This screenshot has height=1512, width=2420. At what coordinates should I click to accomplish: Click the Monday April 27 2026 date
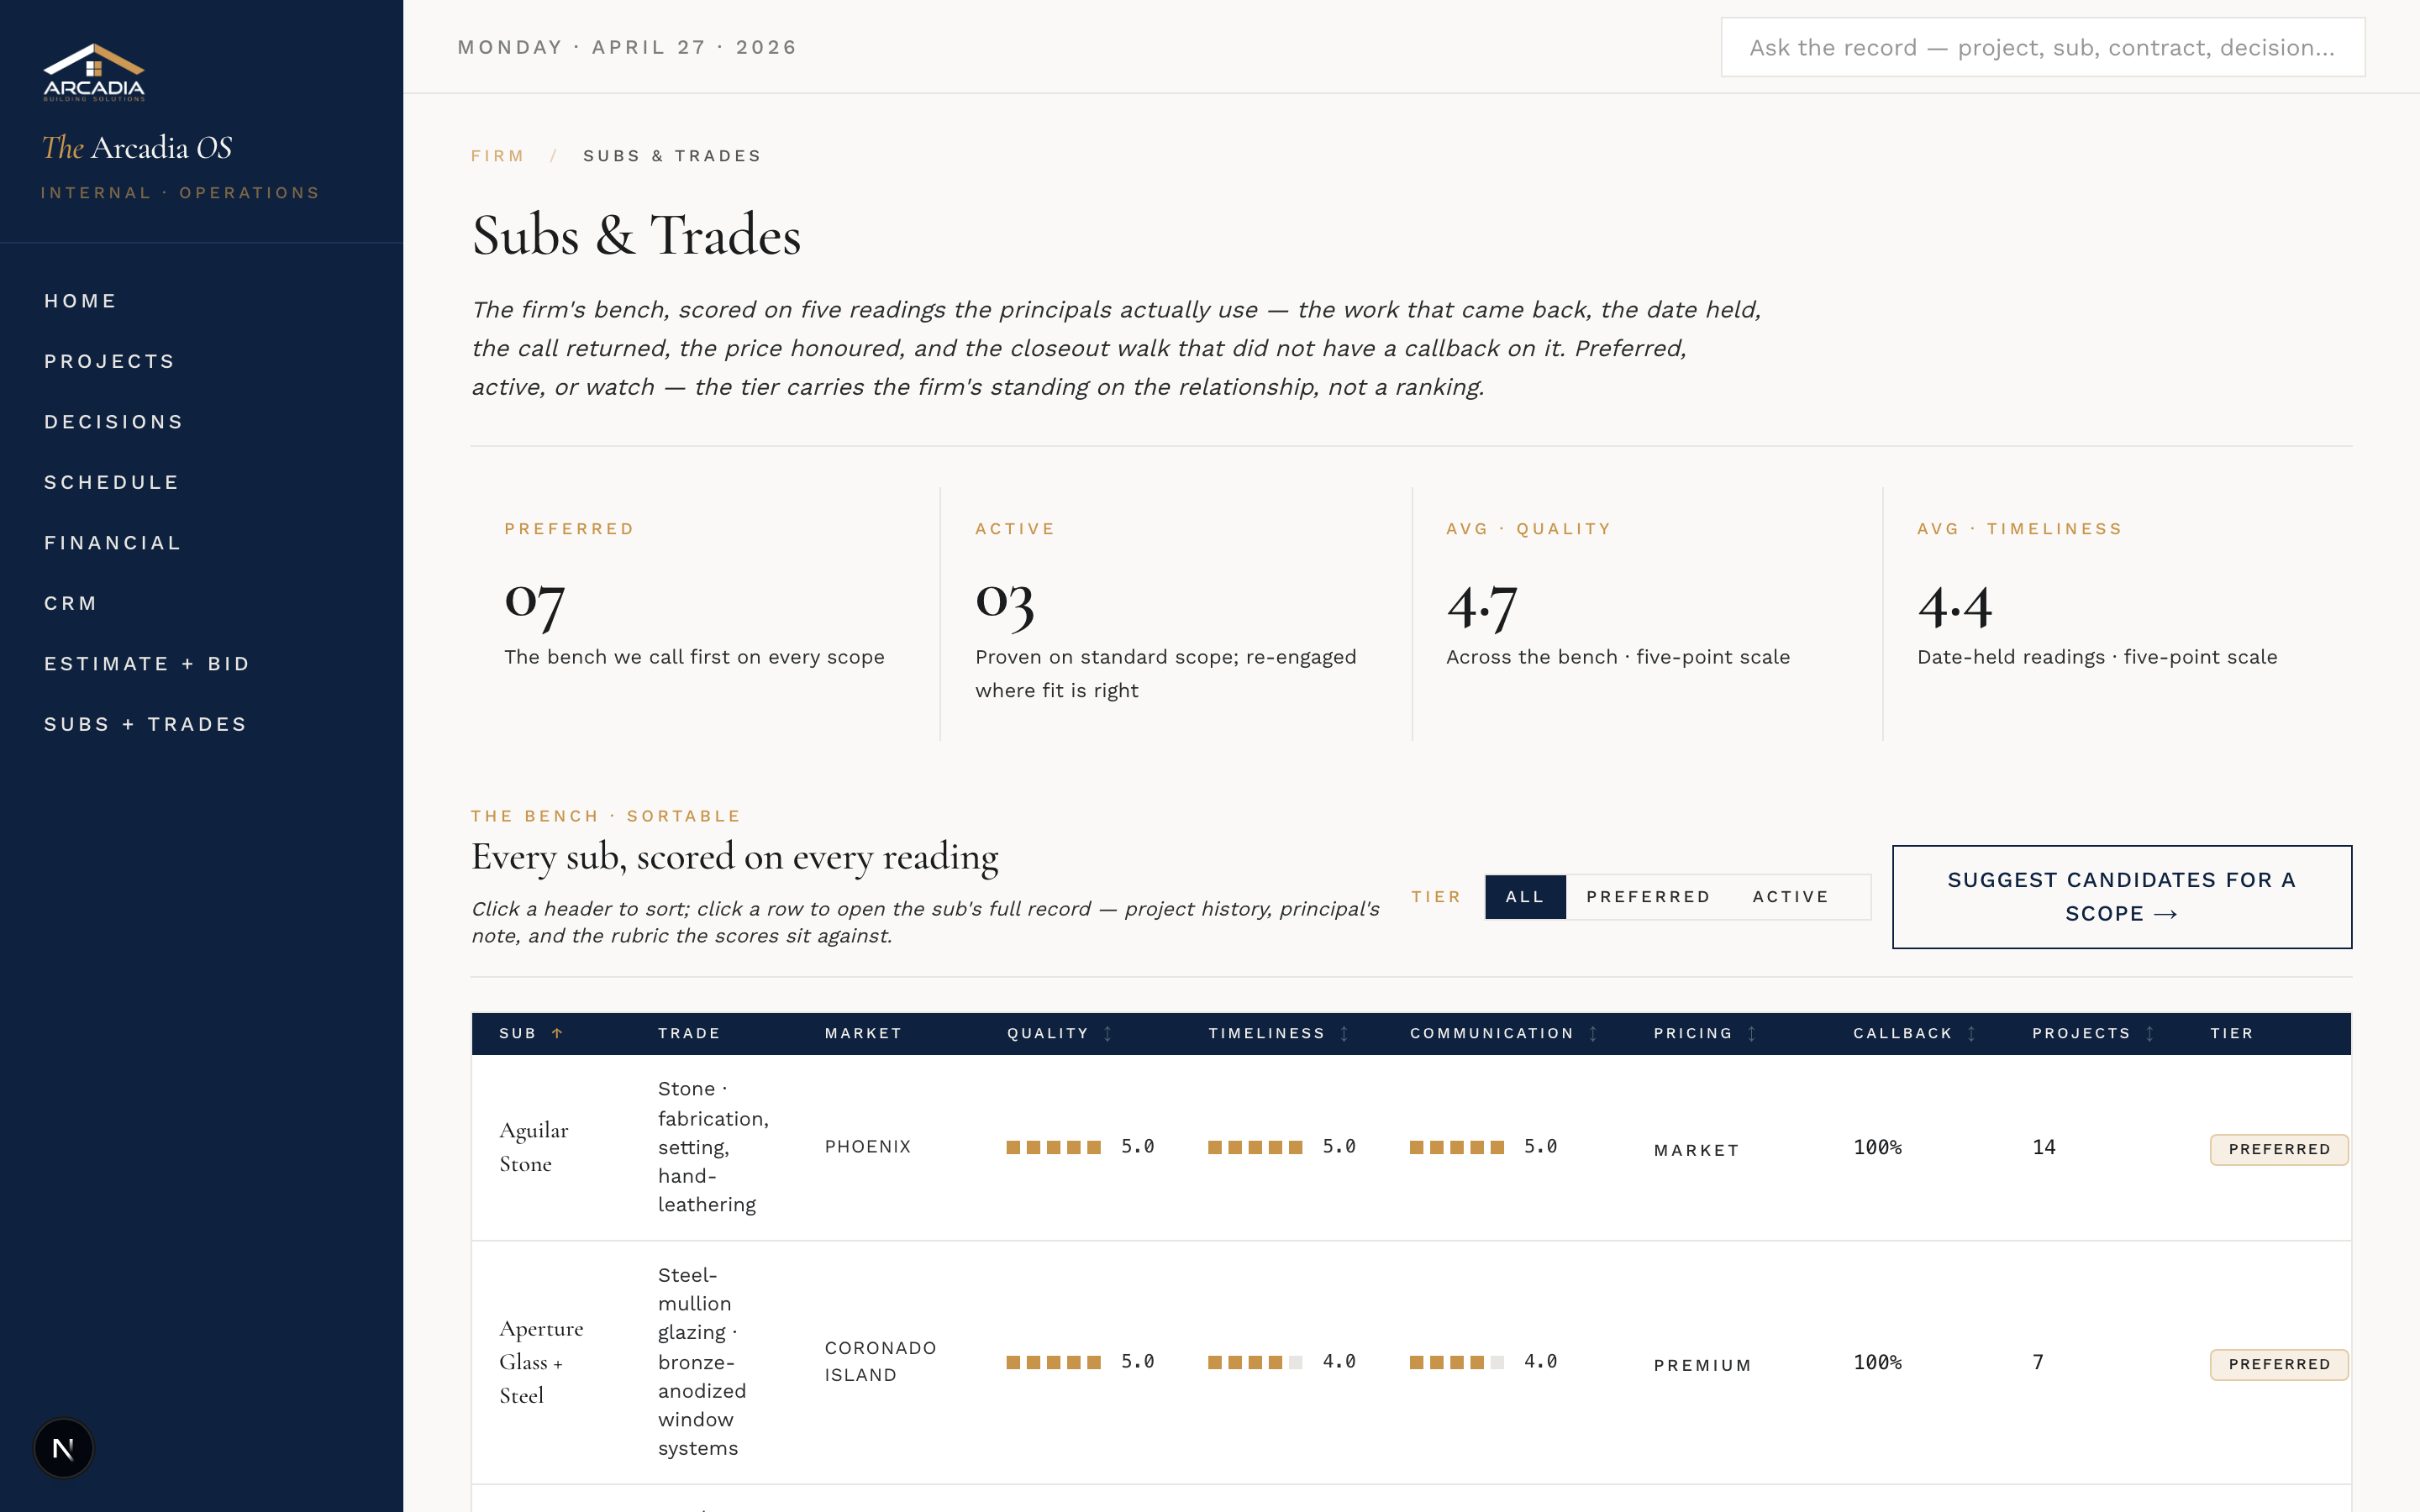pos(627,47)
